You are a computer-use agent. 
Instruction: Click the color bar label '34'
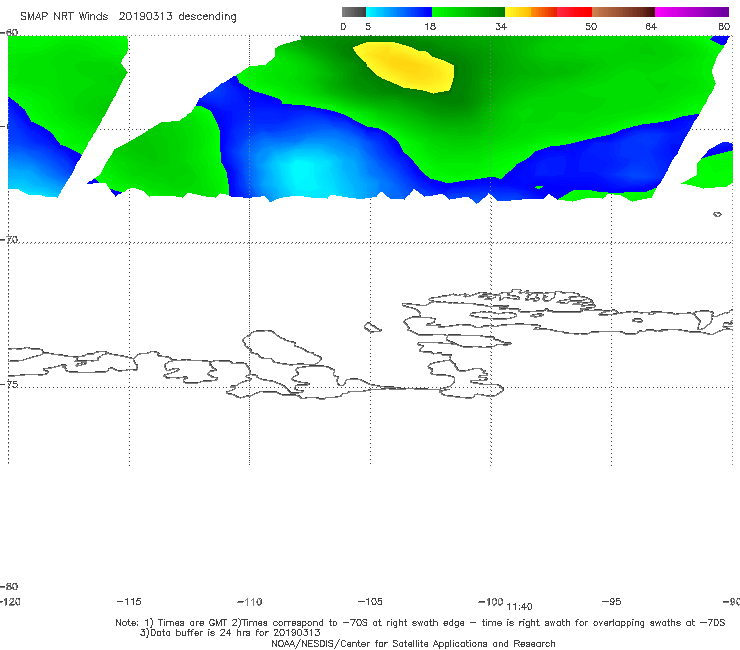(x=501, y=27)
